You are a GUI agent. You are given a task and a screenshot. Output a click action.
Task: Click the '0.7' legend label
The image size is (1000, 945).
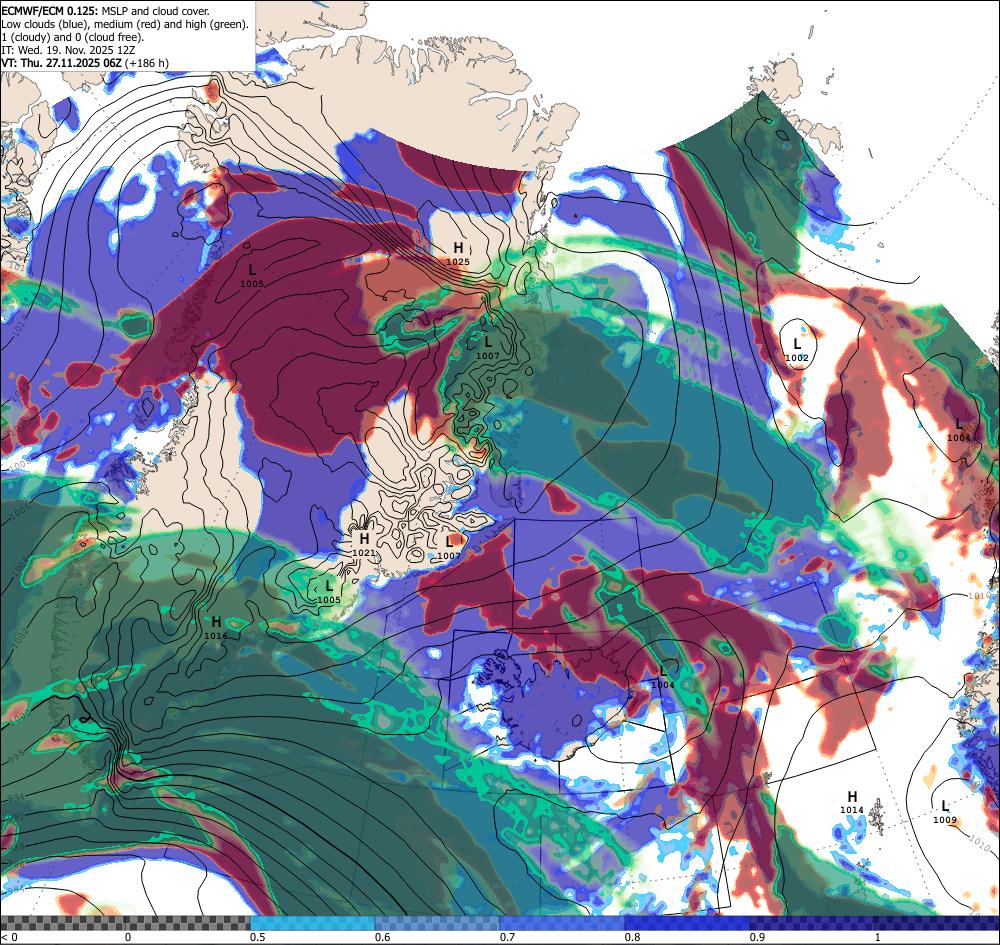pos(508,937)
